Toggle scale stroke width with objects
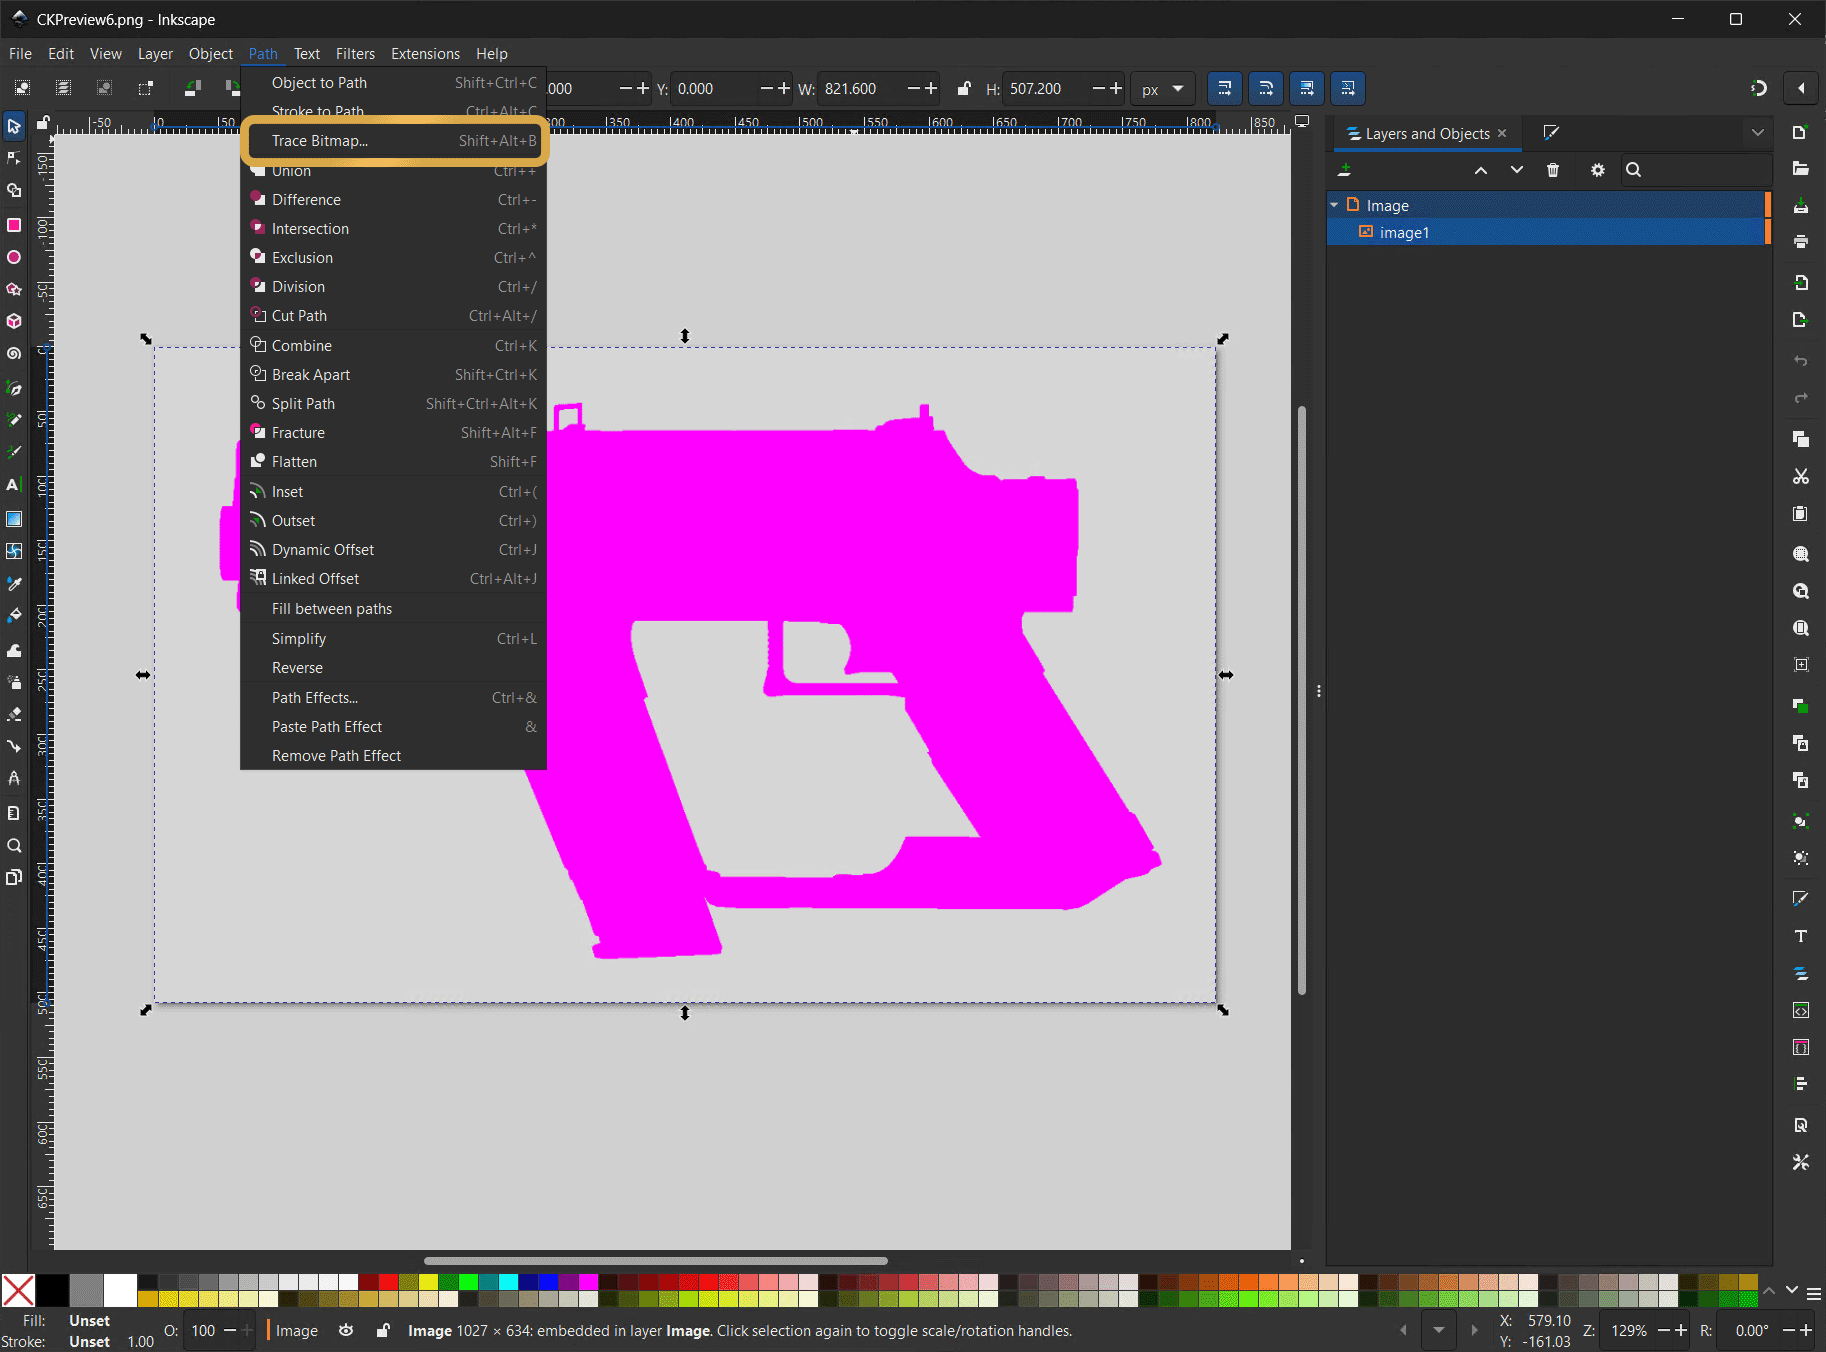 [x=1225, y=88]
